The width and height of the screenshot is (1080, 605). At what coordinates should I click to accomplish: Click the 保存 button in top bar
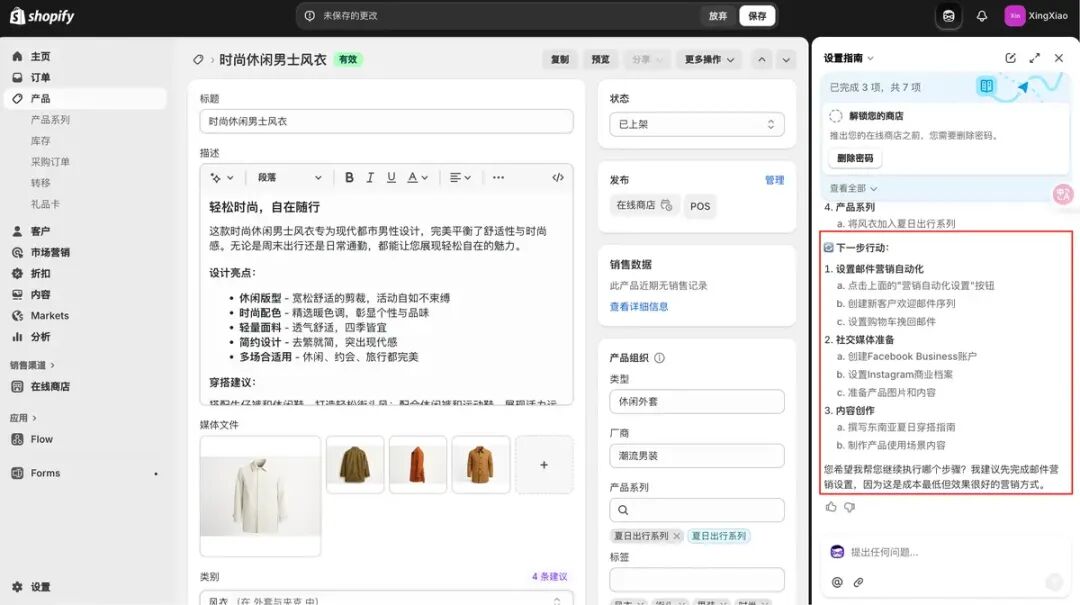757,16
